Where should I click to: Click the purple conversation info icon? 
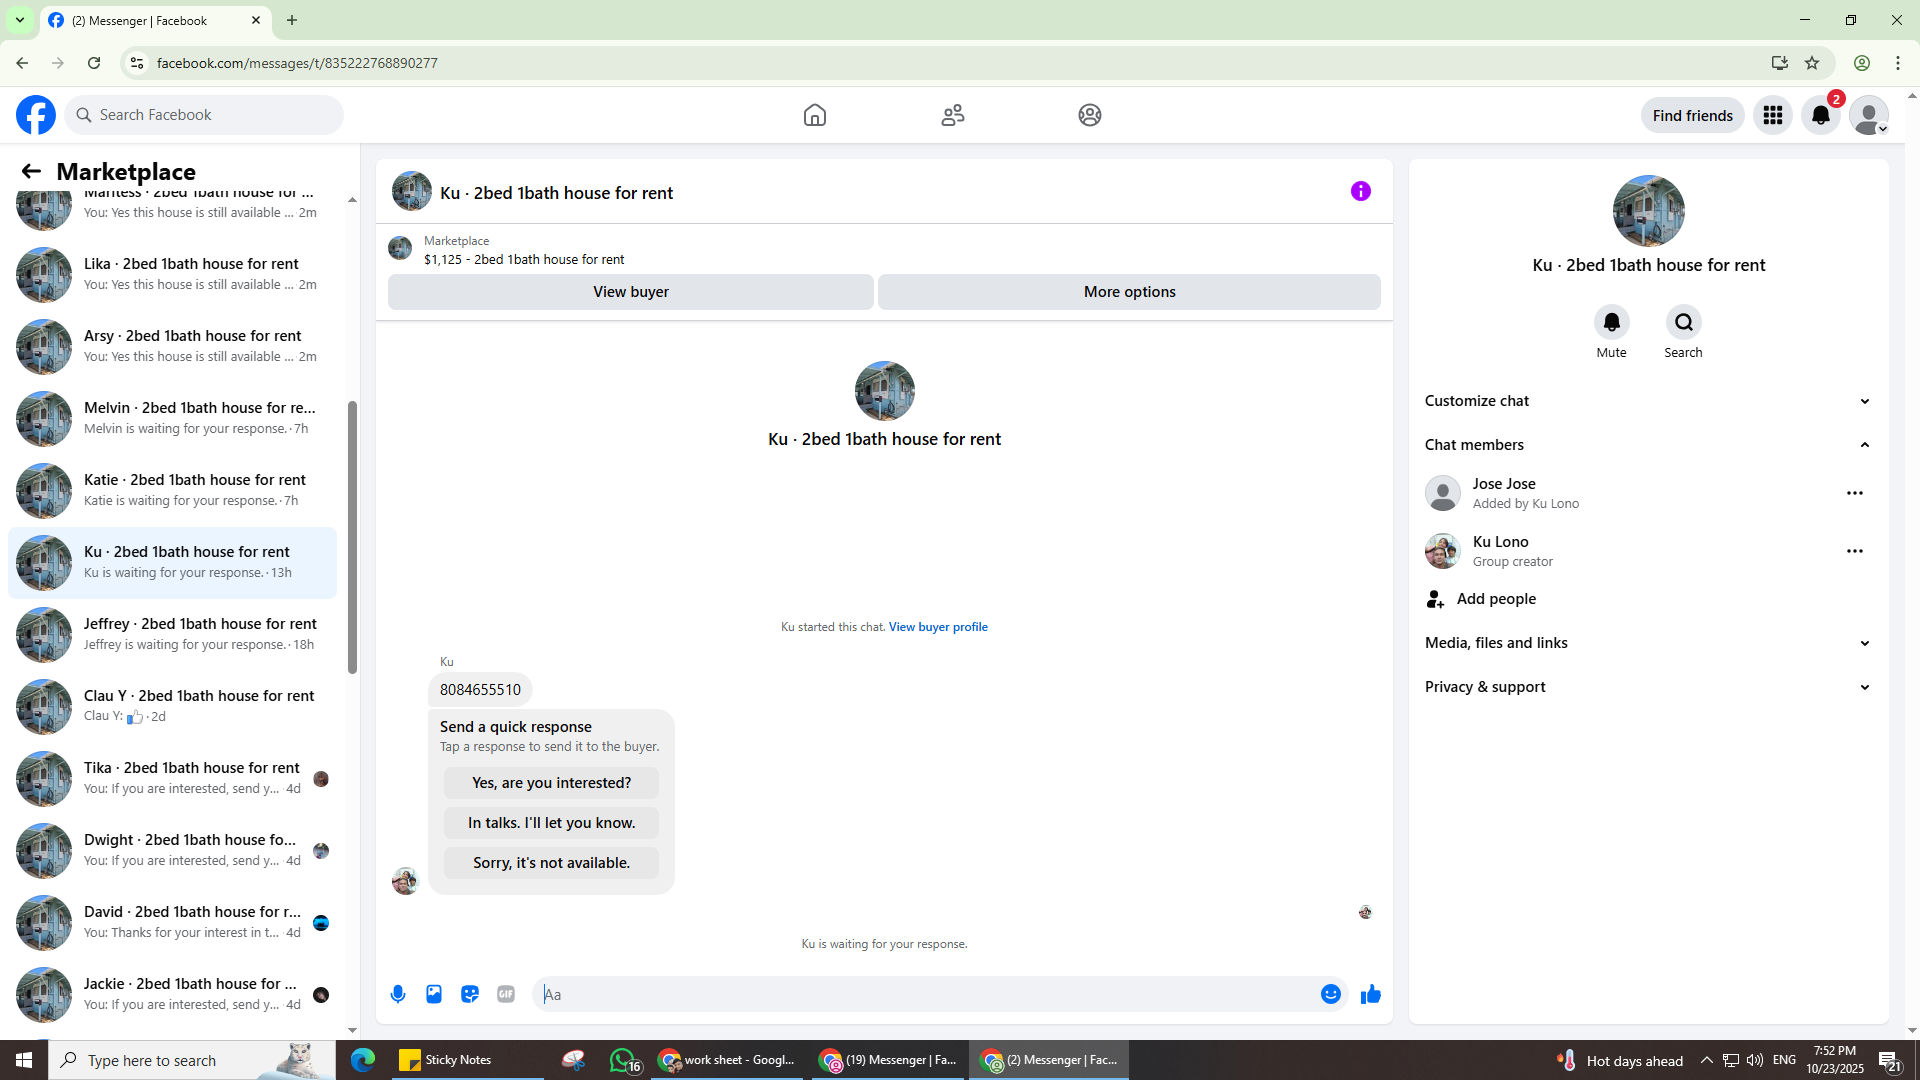[1360, 191]
